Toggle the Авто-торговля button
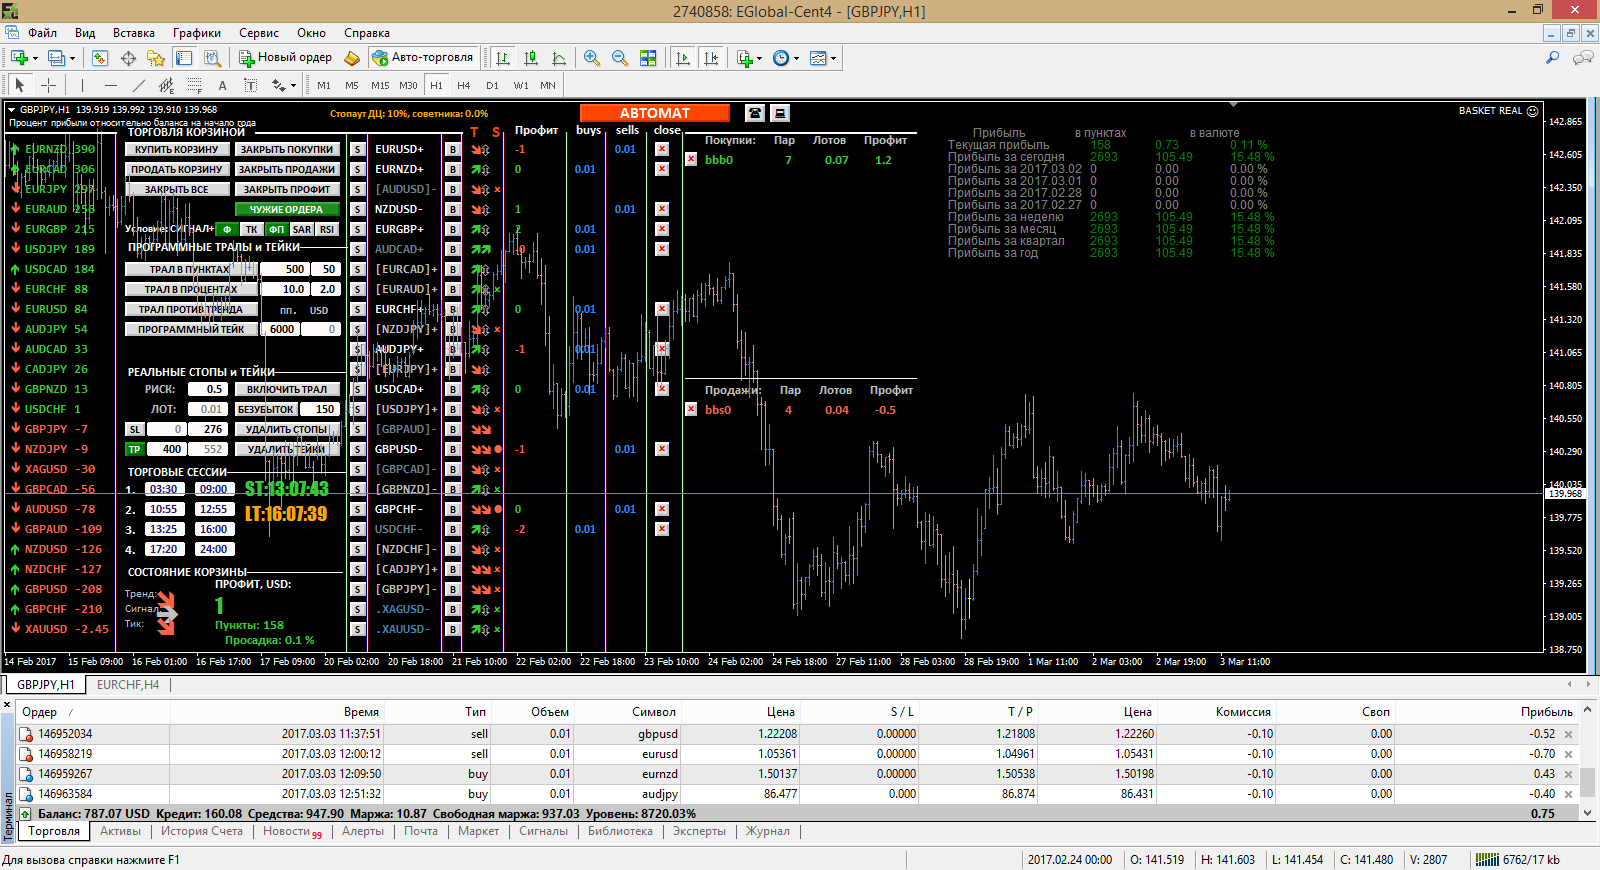Image resolution: width=1600 pixels, height=870 pixels. coord(422,58)
